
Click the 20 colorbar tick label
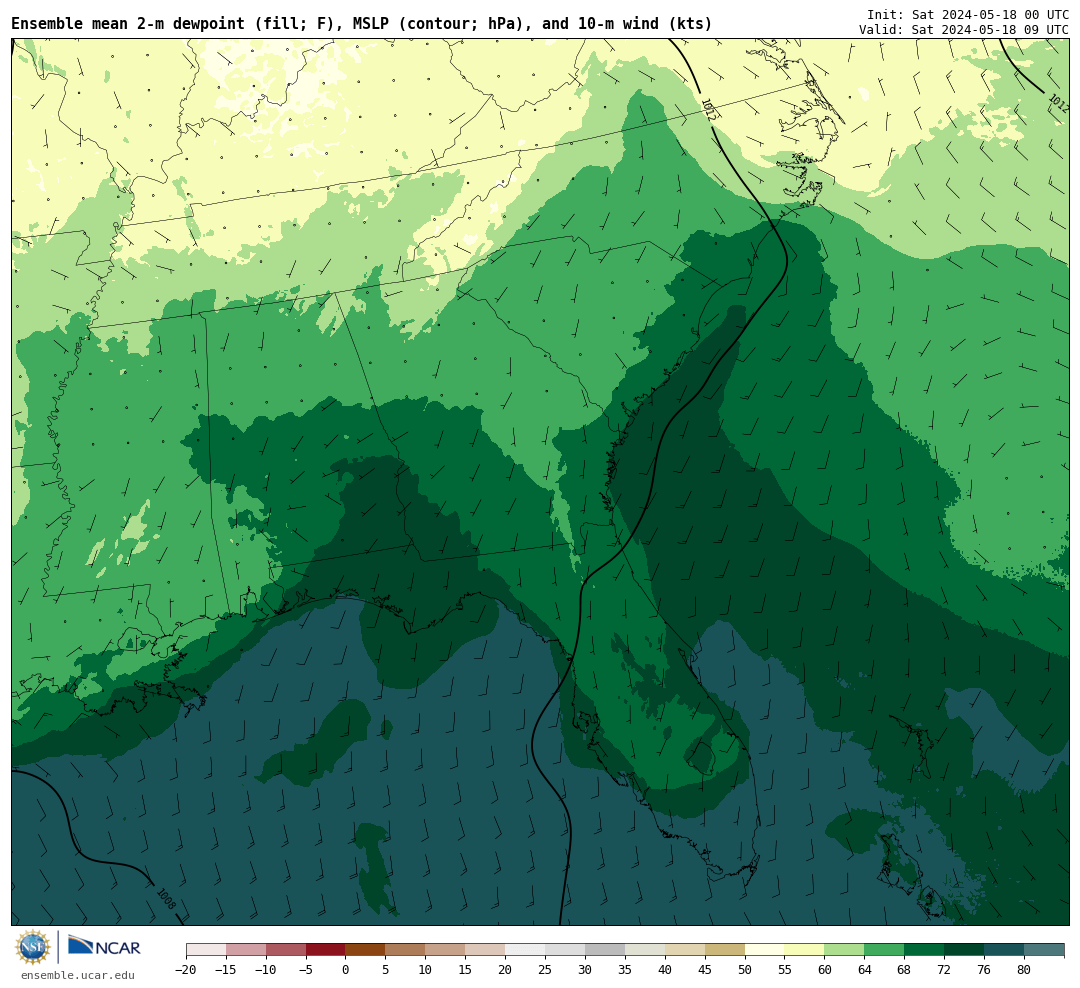pyautogui.click(x=505, y=970)
